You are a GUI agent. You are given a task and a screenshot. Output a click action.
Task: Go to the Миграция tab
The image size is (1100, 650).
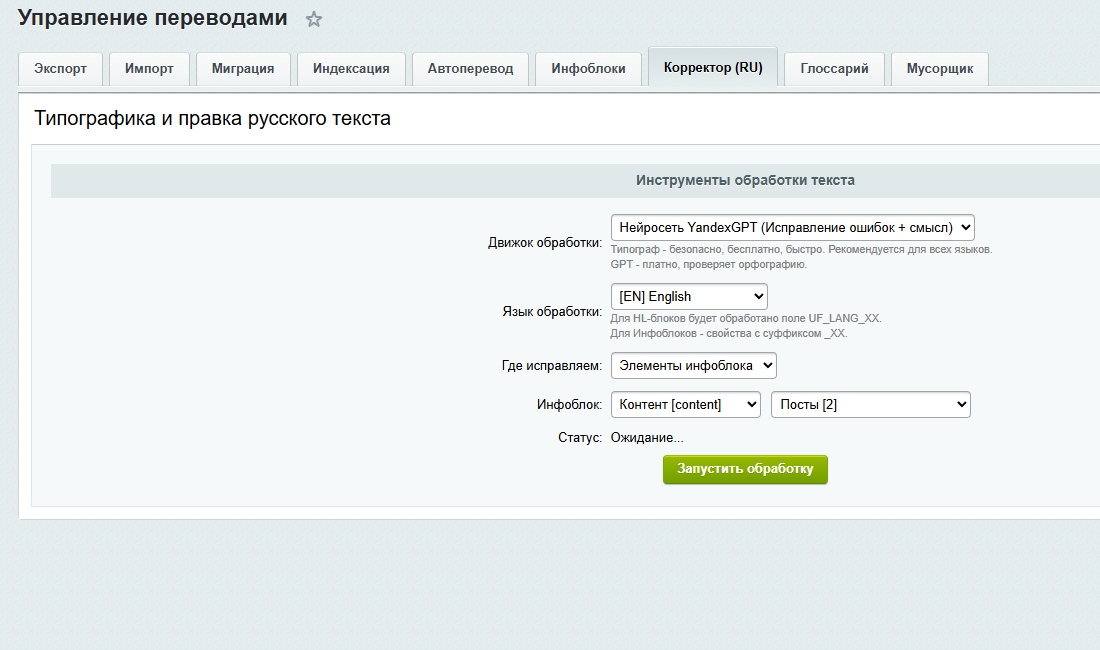[243, 69]
